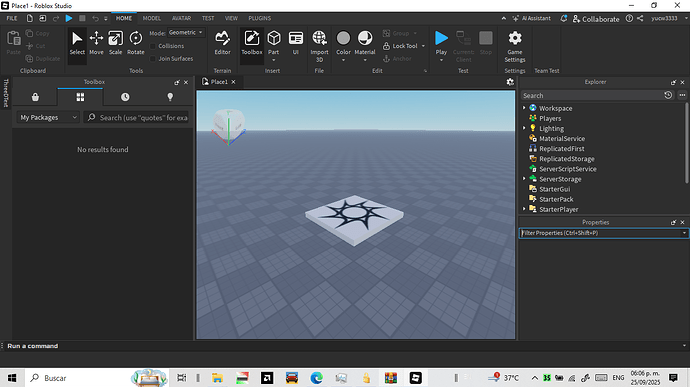690x387 pixels.
Task: Open the FILE menu
Action: [x=12, y=18]
